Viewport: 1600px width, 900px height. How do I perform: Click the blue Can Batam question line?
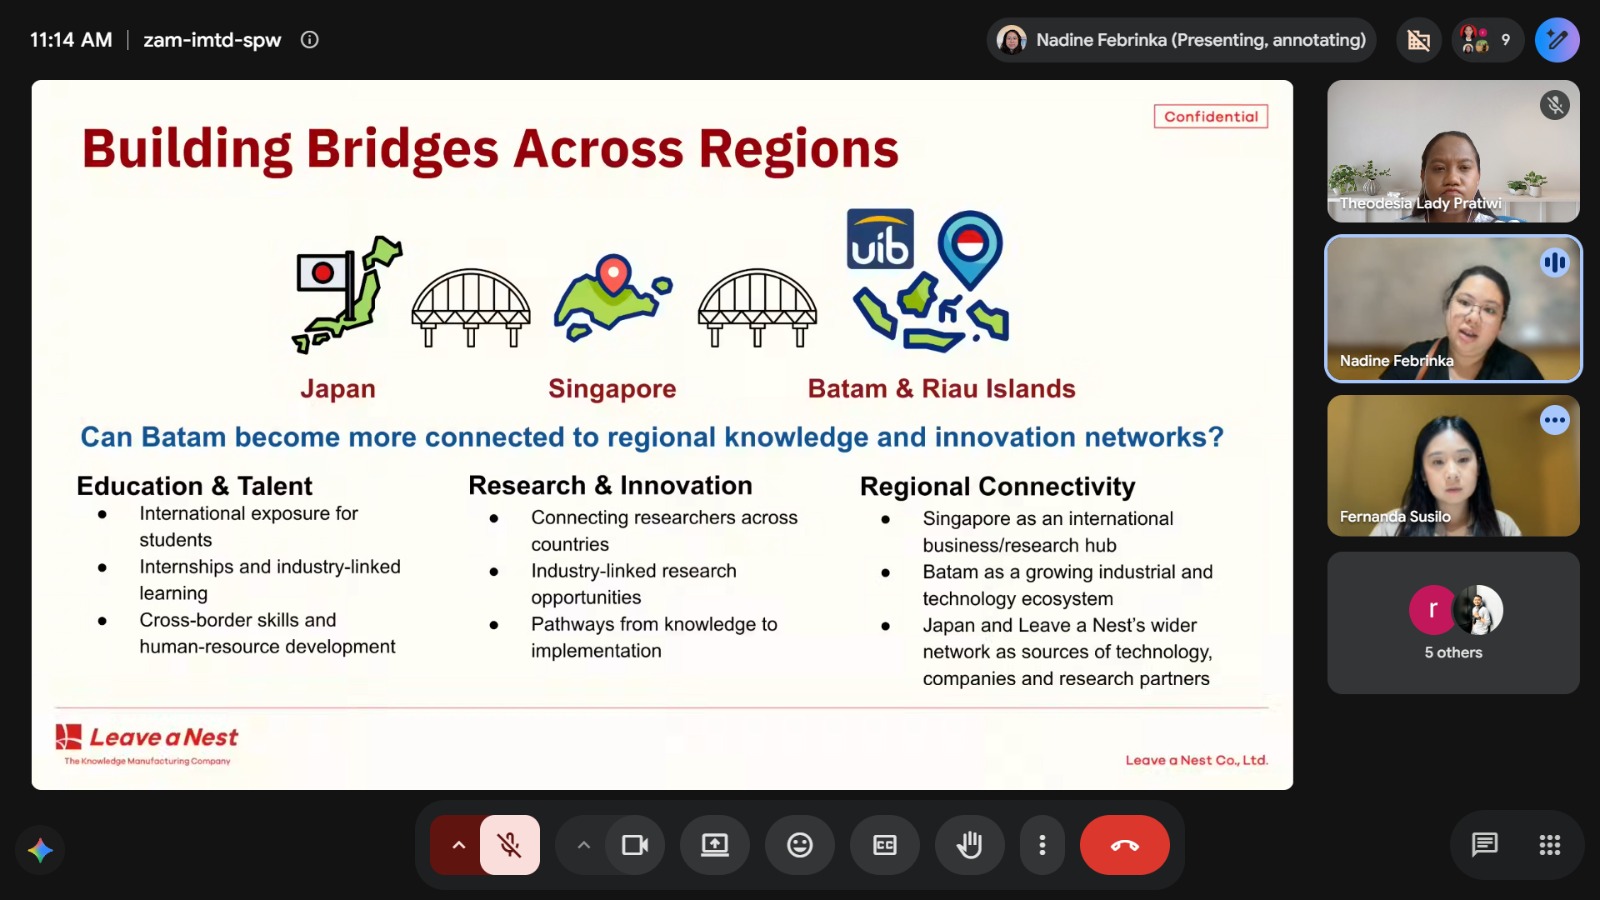point(652,437)
